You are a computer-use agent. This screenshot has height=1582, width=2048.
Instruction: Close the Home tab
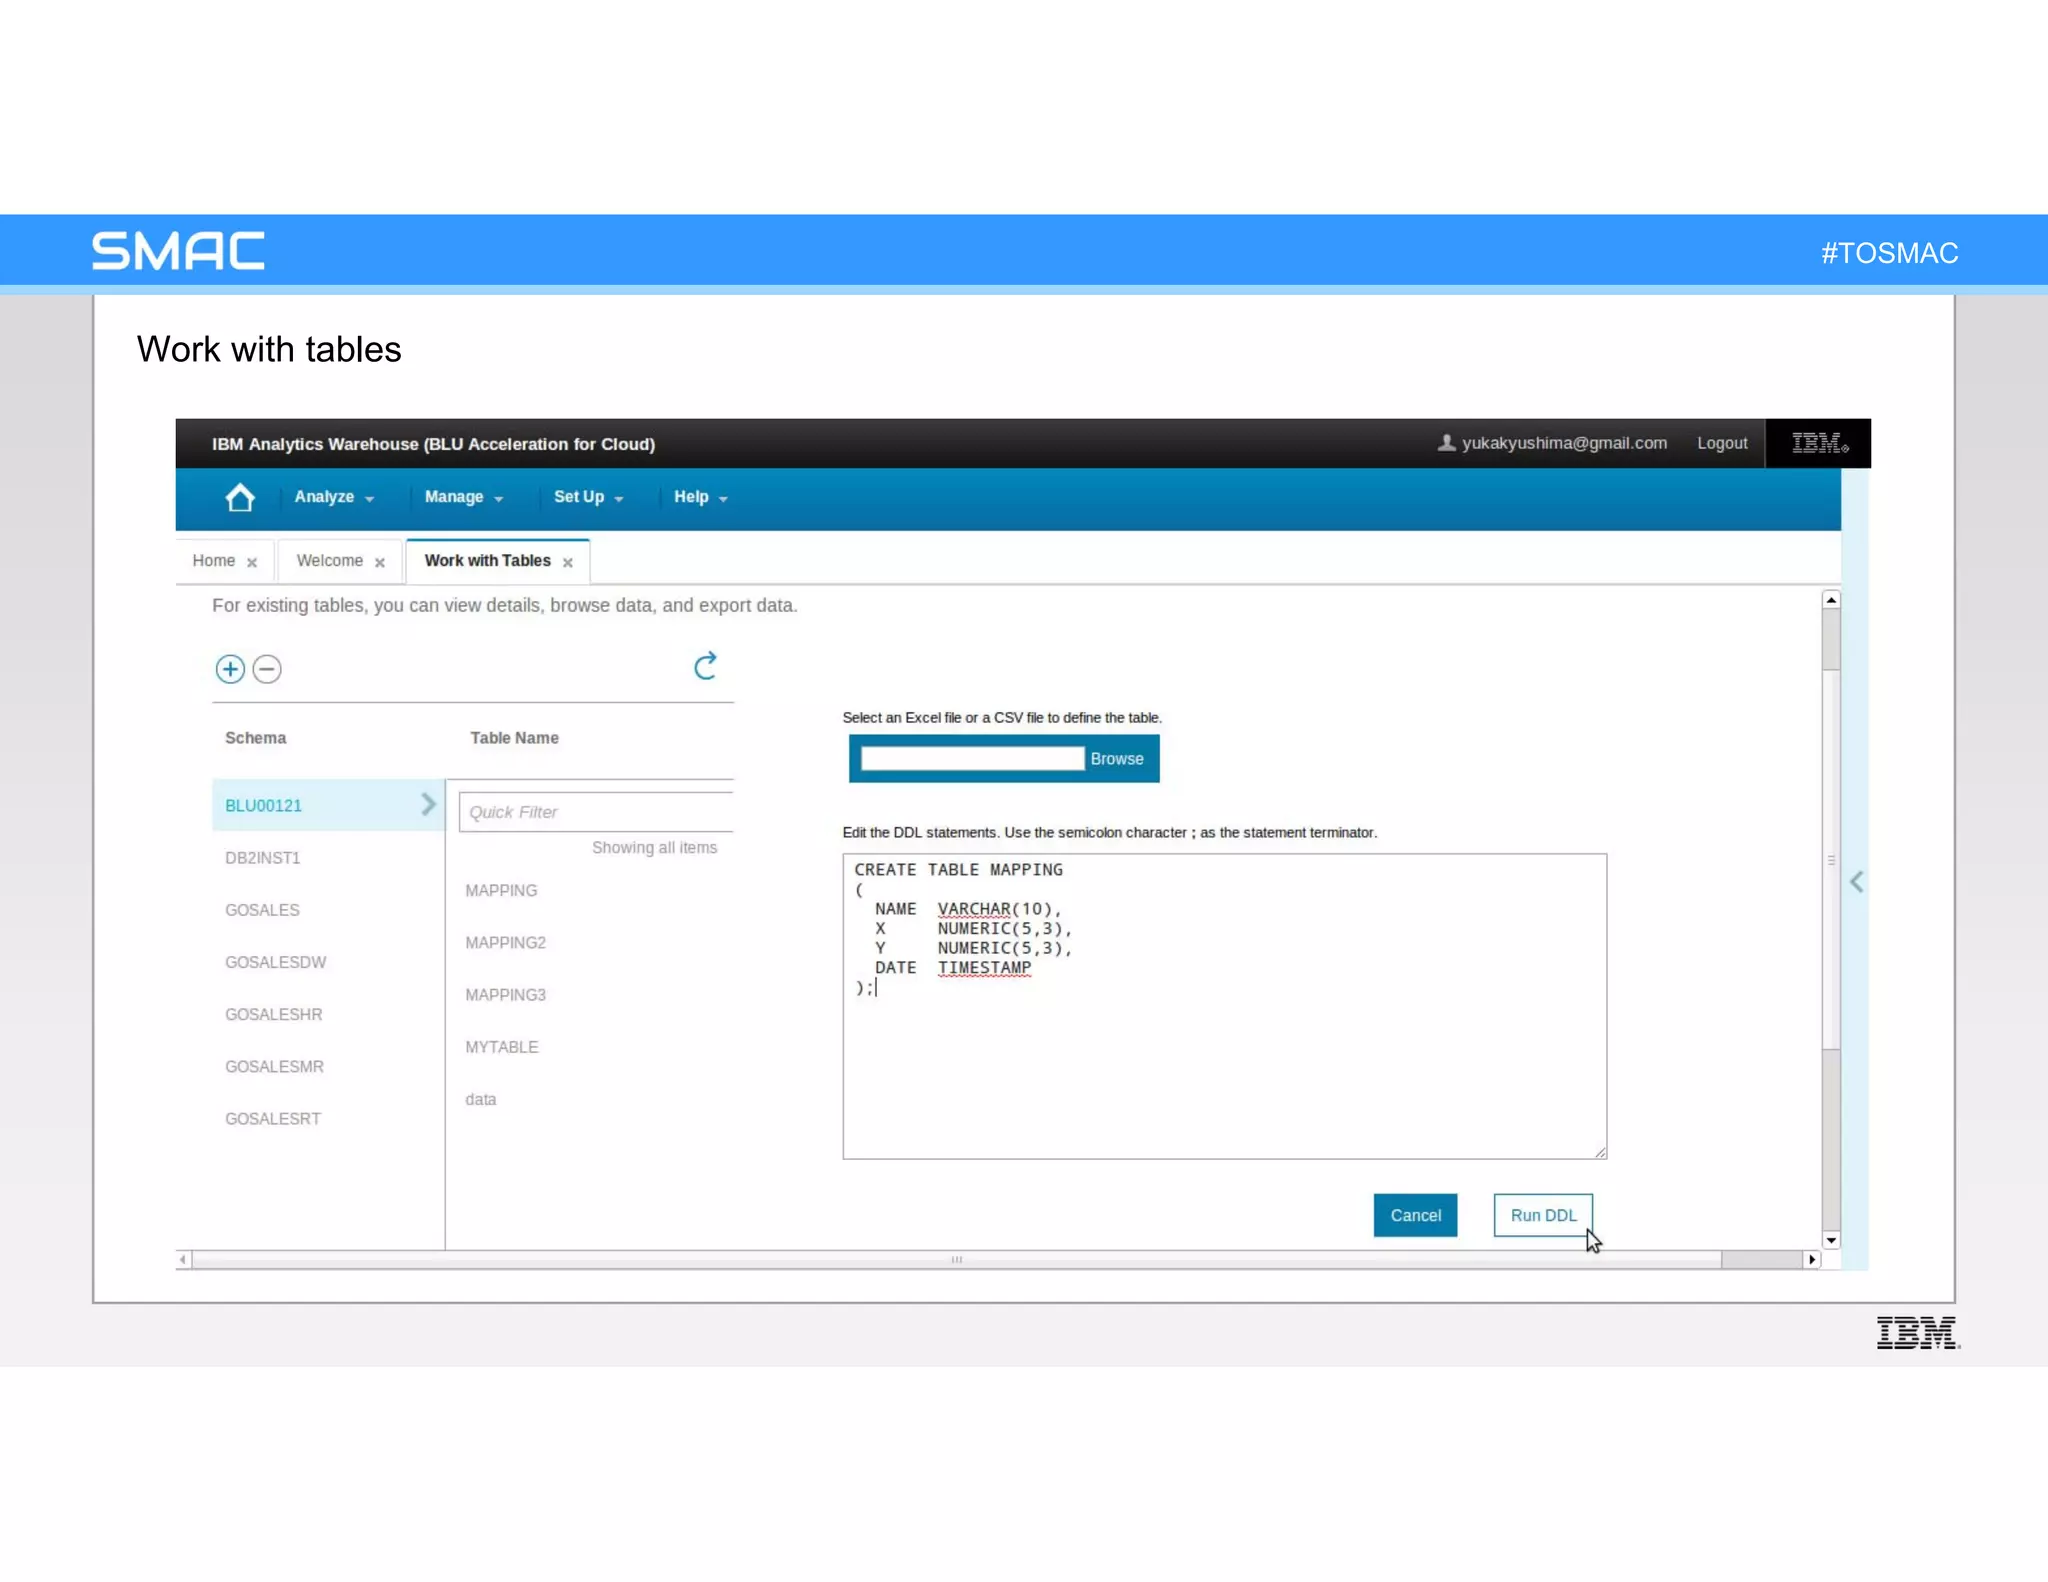pos(252,563)
